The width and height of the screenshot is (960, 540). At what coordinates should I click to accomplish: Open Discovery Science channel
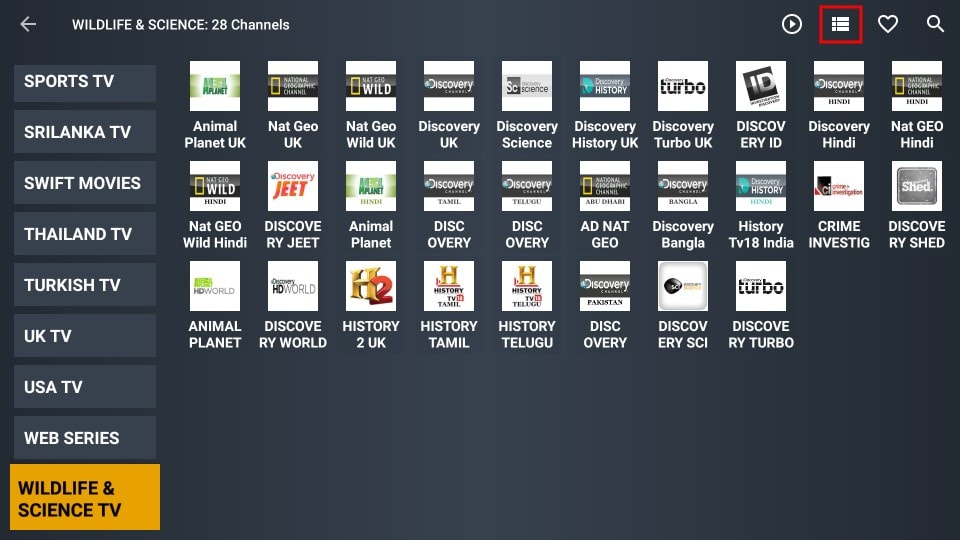[527, 106]
